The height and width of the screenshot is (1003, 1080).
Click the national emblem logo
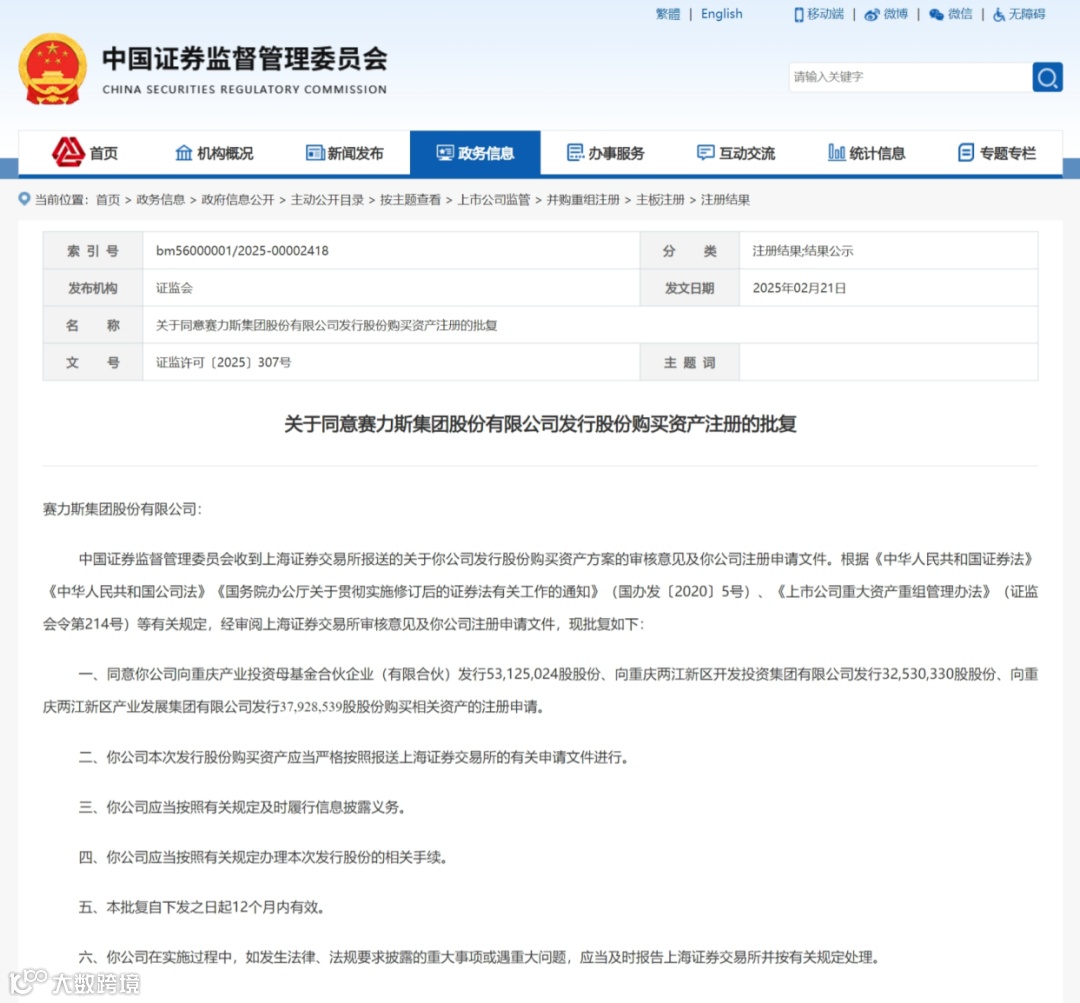[53, 70]
